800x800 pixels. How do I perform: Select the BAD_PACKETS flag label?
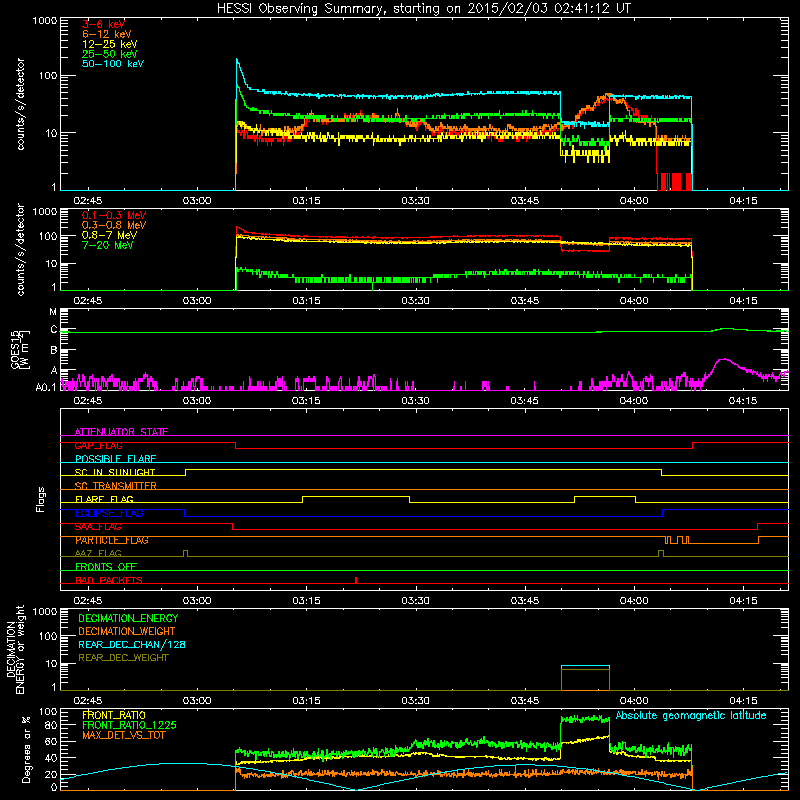(109, 580)
